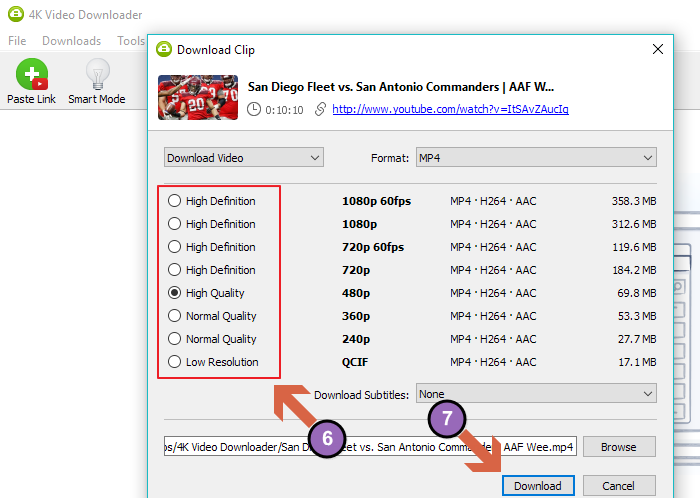
Task: Expand the Format MP4 dropdown
Action: (535, 158)
